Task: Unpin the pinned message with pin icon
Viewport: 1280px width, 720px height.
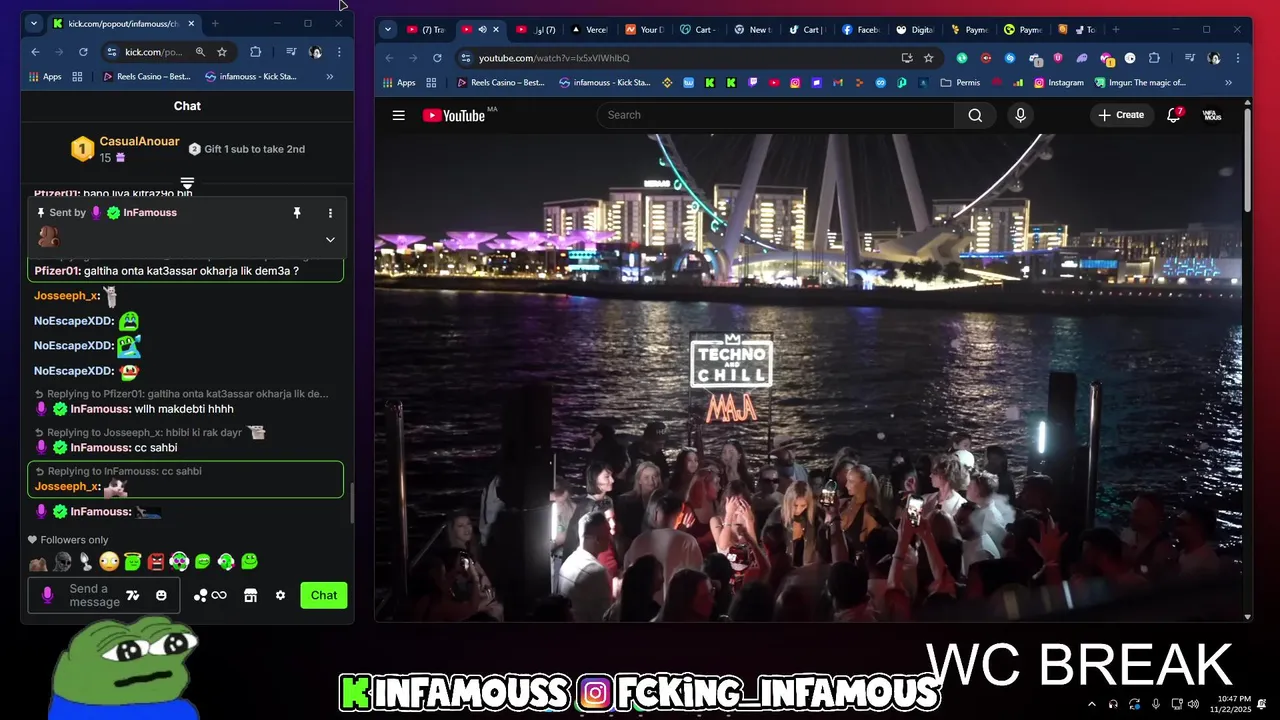Action: click(x=297, y=213)
